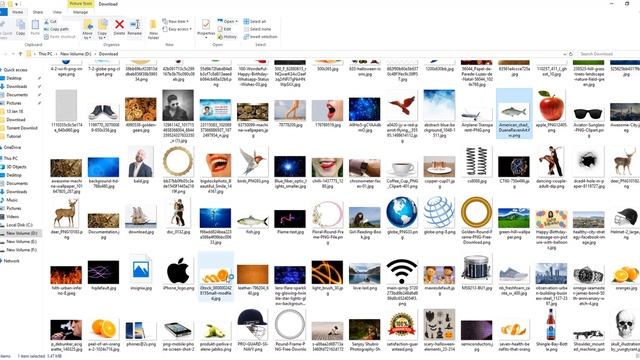Click the Cut scissors button
Viewport: 640px width, 360px height.
[x=50, y=21]
